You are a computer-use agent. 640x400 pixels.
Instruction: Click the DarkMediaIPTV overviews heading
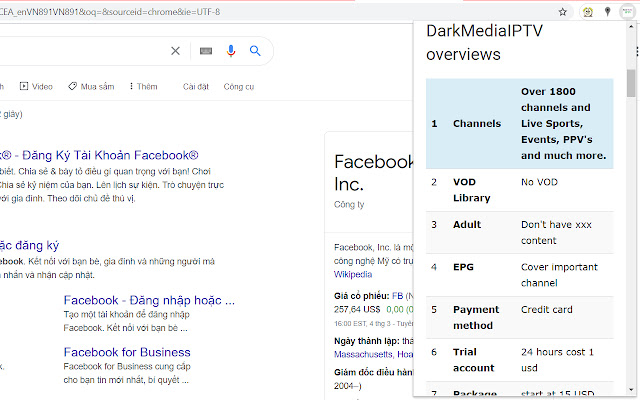(x=484, y=42)
